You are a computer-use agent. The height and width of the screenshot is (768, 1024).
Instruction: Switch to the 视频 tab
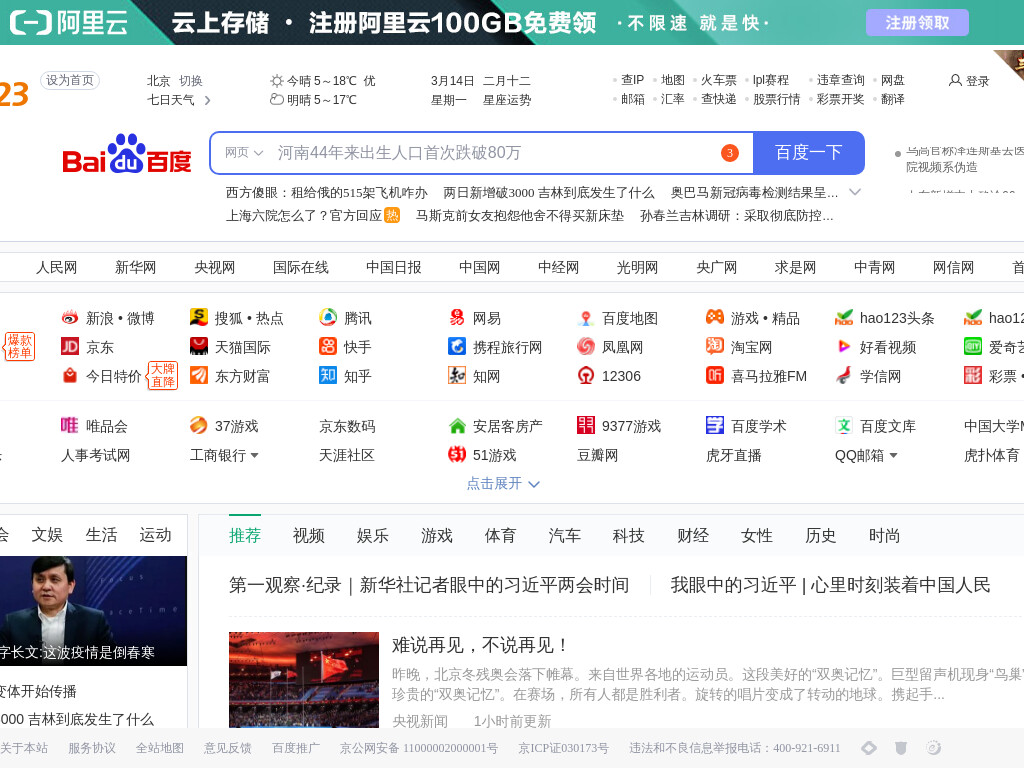(x=309, y=536)
